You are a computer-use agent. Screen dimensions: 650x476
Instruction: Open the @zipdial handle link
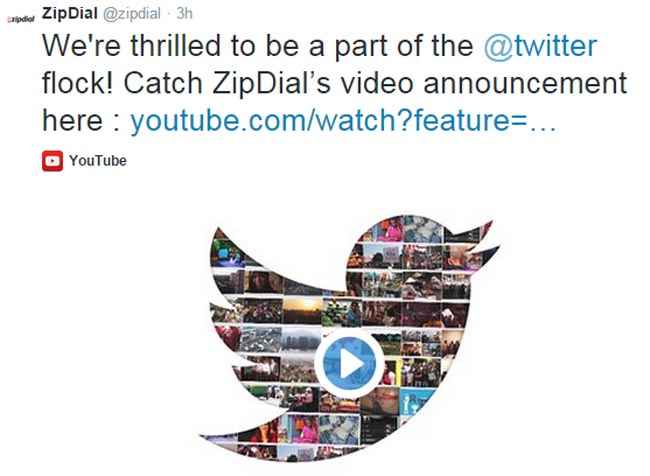coord(131,14)
